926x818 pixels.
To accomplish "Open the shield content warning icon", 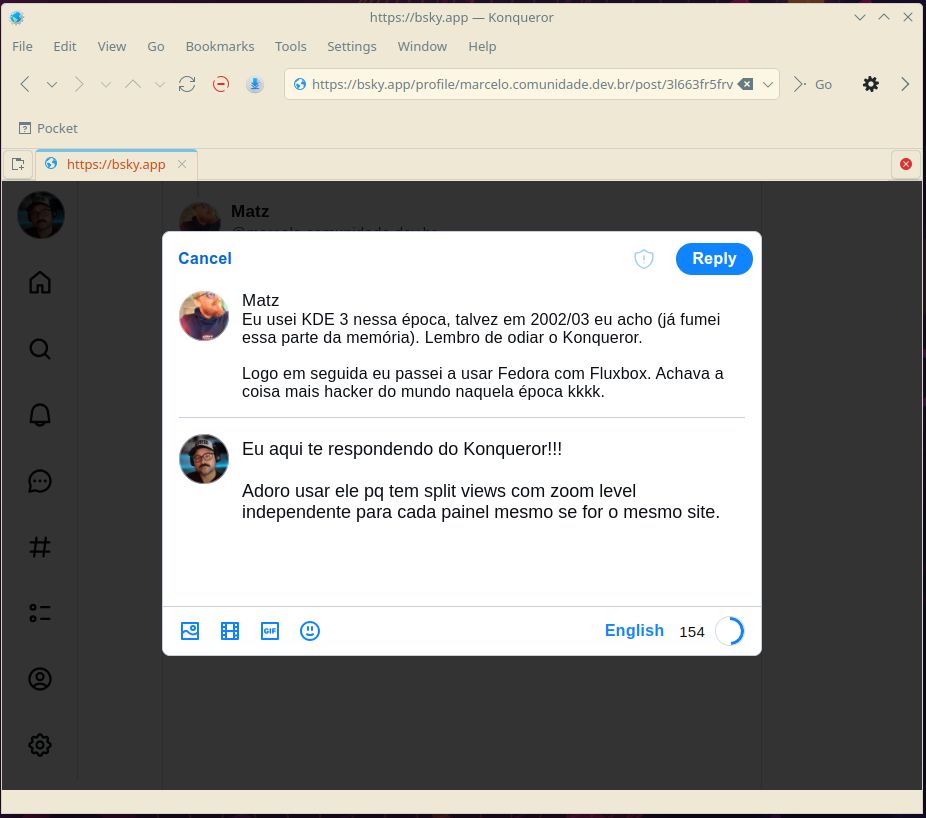I will (644, 259).
